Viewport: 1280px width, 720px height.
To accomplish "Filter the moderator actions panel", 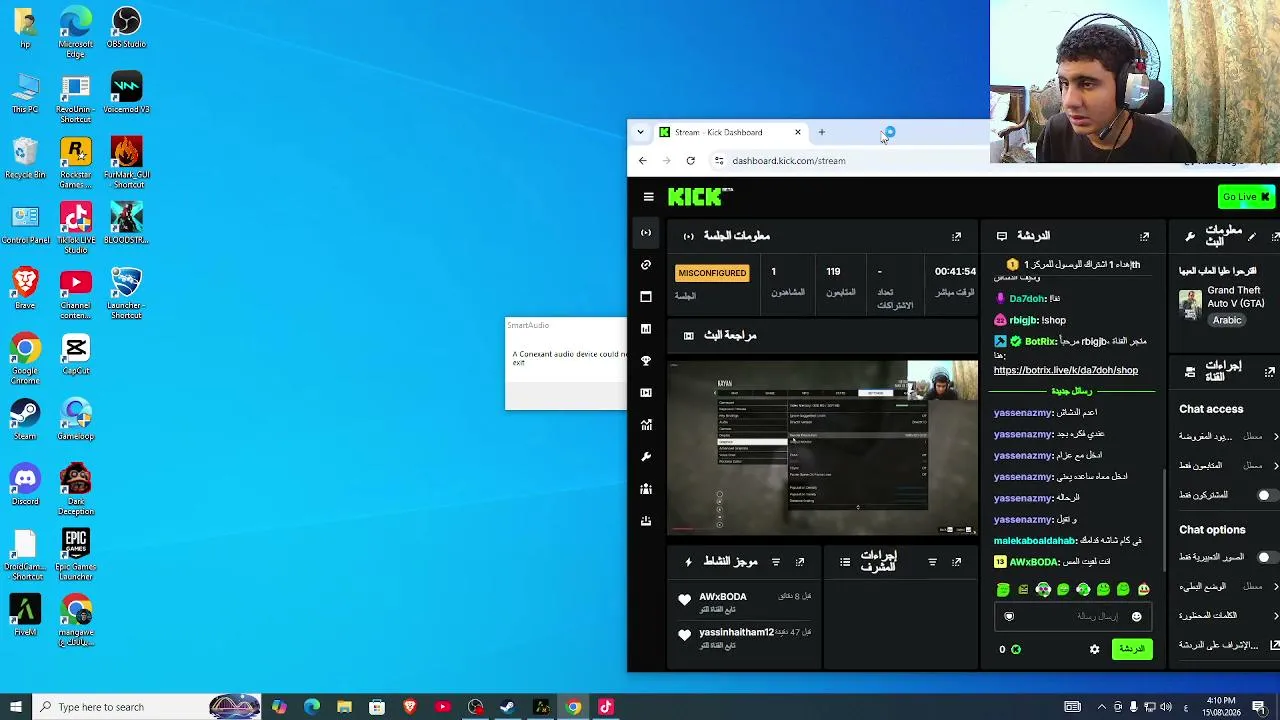I will (x=932, y=562).
